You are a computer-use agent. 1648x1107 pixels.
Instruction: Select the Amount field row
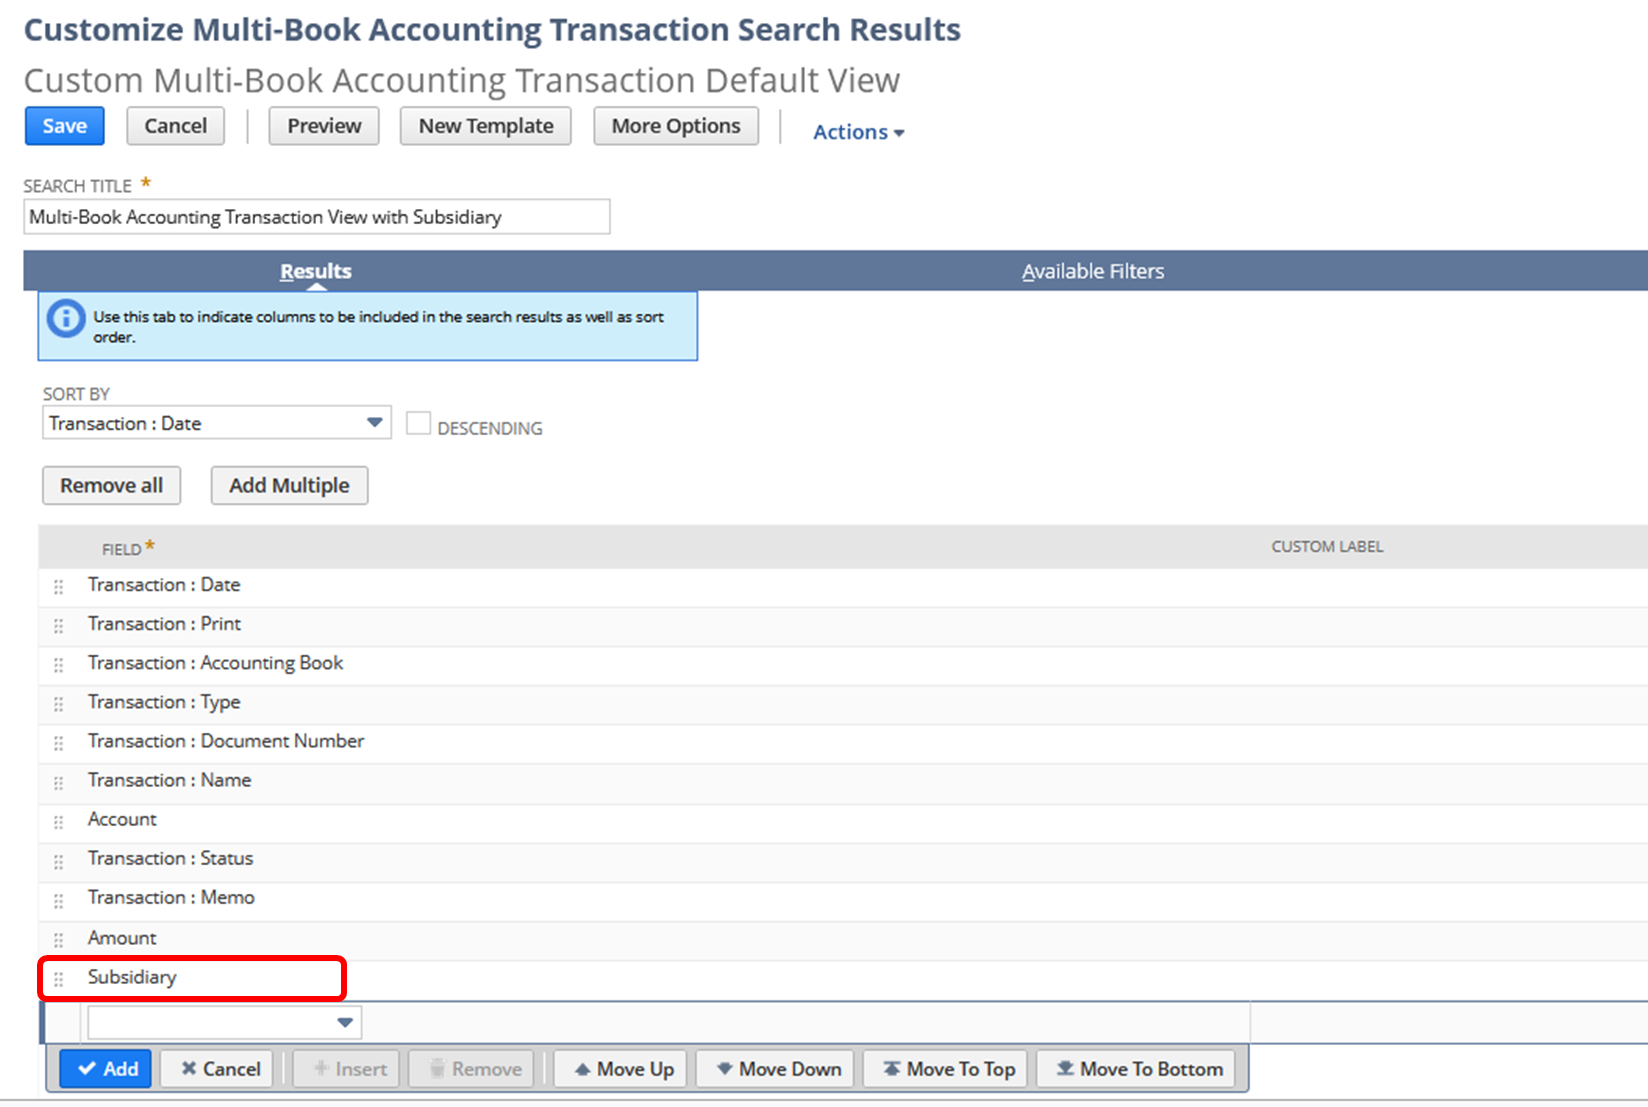coord(843,939)
